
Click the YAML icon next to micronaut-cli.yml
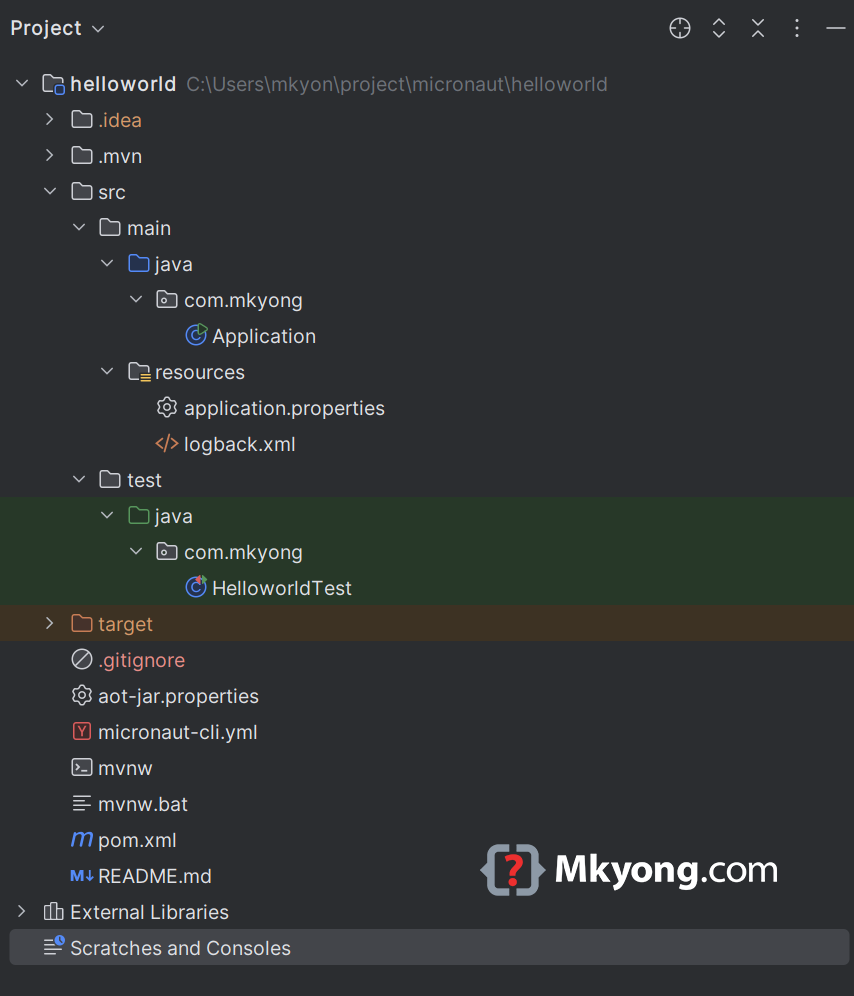[x=81, y=731]
